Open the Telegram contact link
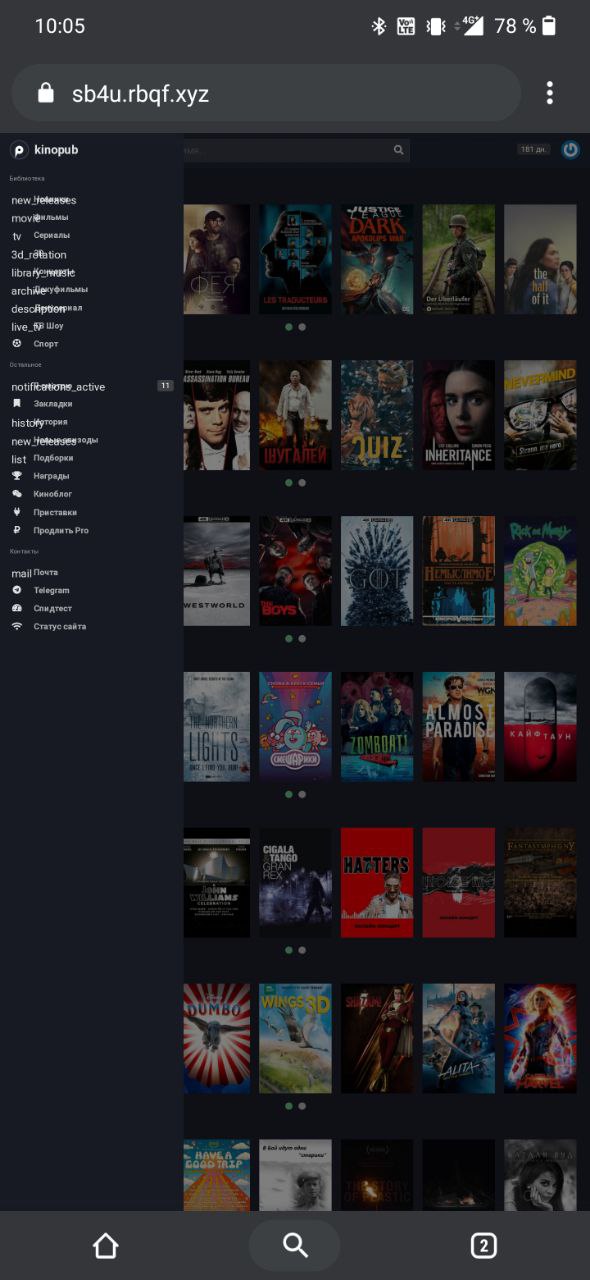The height and width of the screenshot is (1280, 590). (x=52, y=590)
